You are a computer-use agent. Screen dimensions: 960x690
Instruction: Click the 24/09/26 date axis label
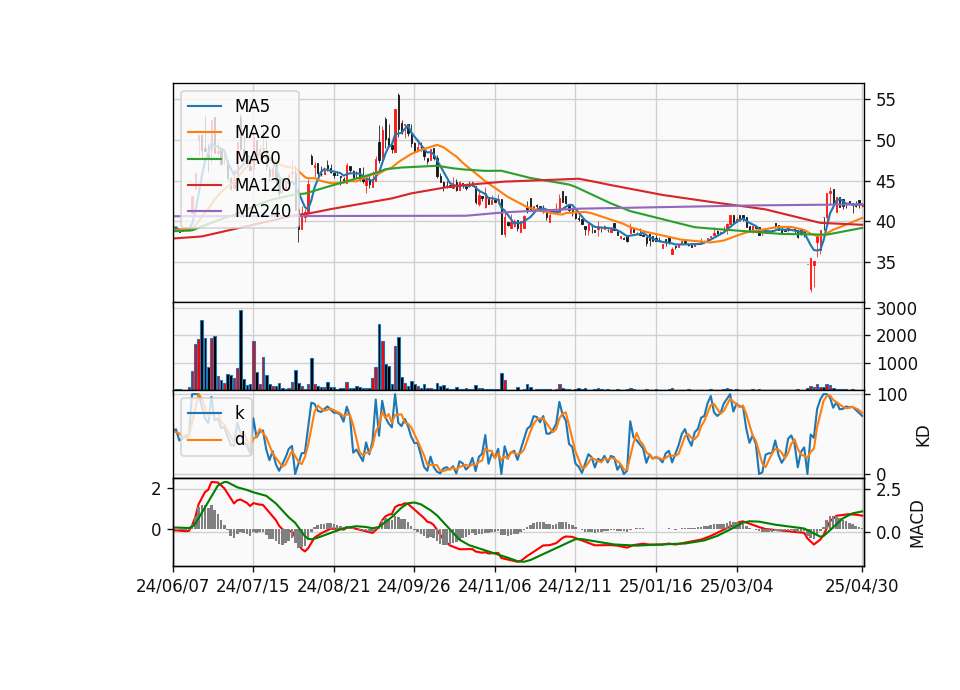point(413,586)
